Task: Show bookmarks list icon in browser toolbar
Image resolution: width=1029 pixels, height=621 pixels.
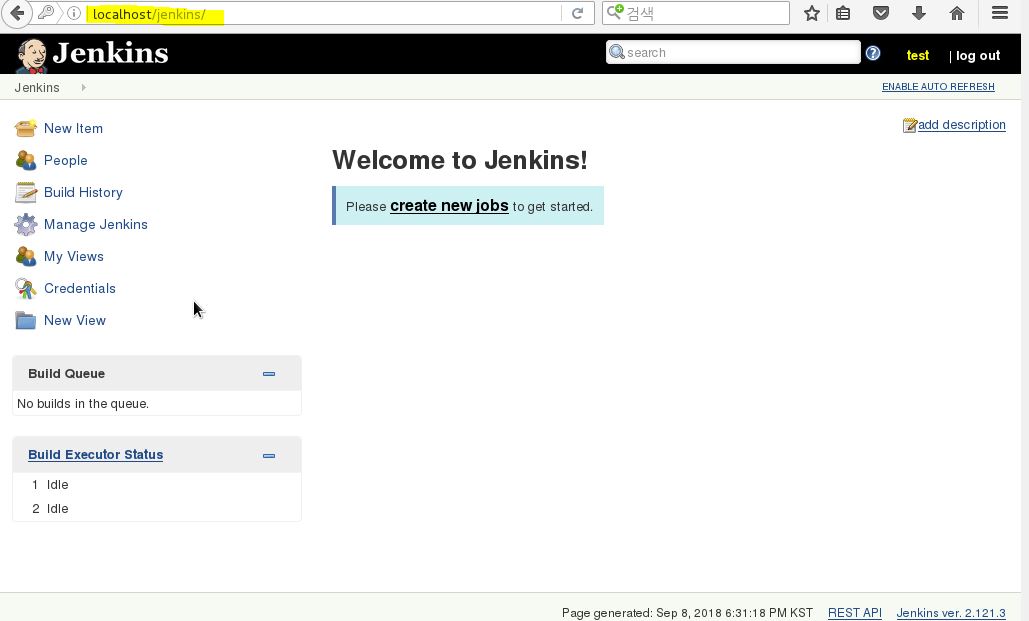Action: coord(843,13)
